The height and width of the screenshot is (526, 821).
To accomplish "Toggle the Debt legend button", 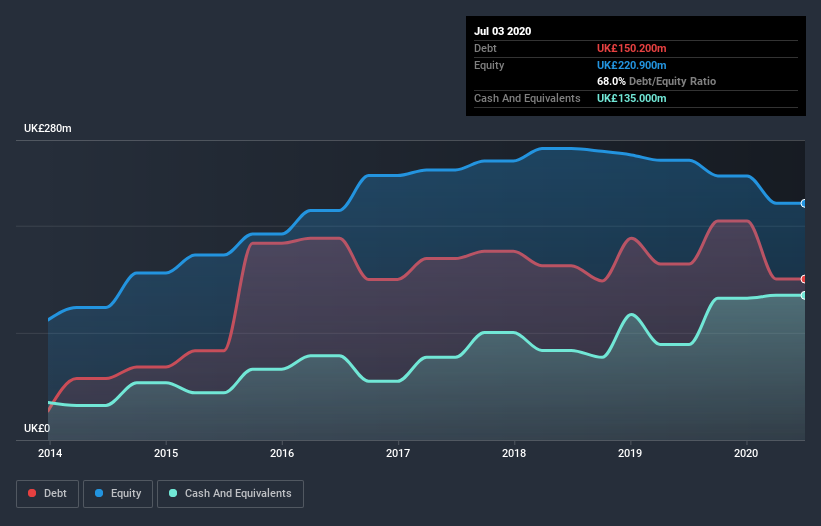I will pos(47,494).
